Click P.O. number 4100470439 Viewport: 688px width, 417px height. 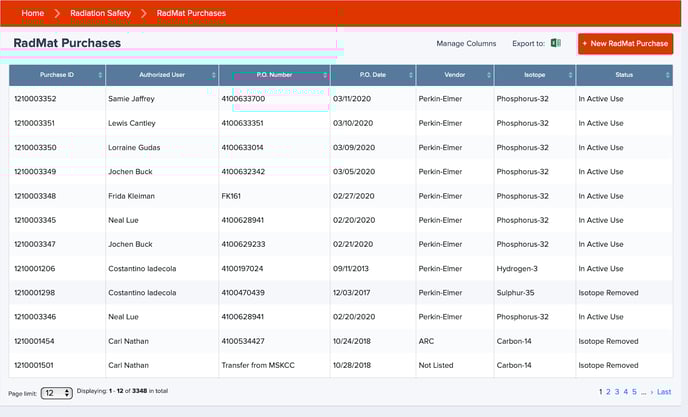click(243, 293)
